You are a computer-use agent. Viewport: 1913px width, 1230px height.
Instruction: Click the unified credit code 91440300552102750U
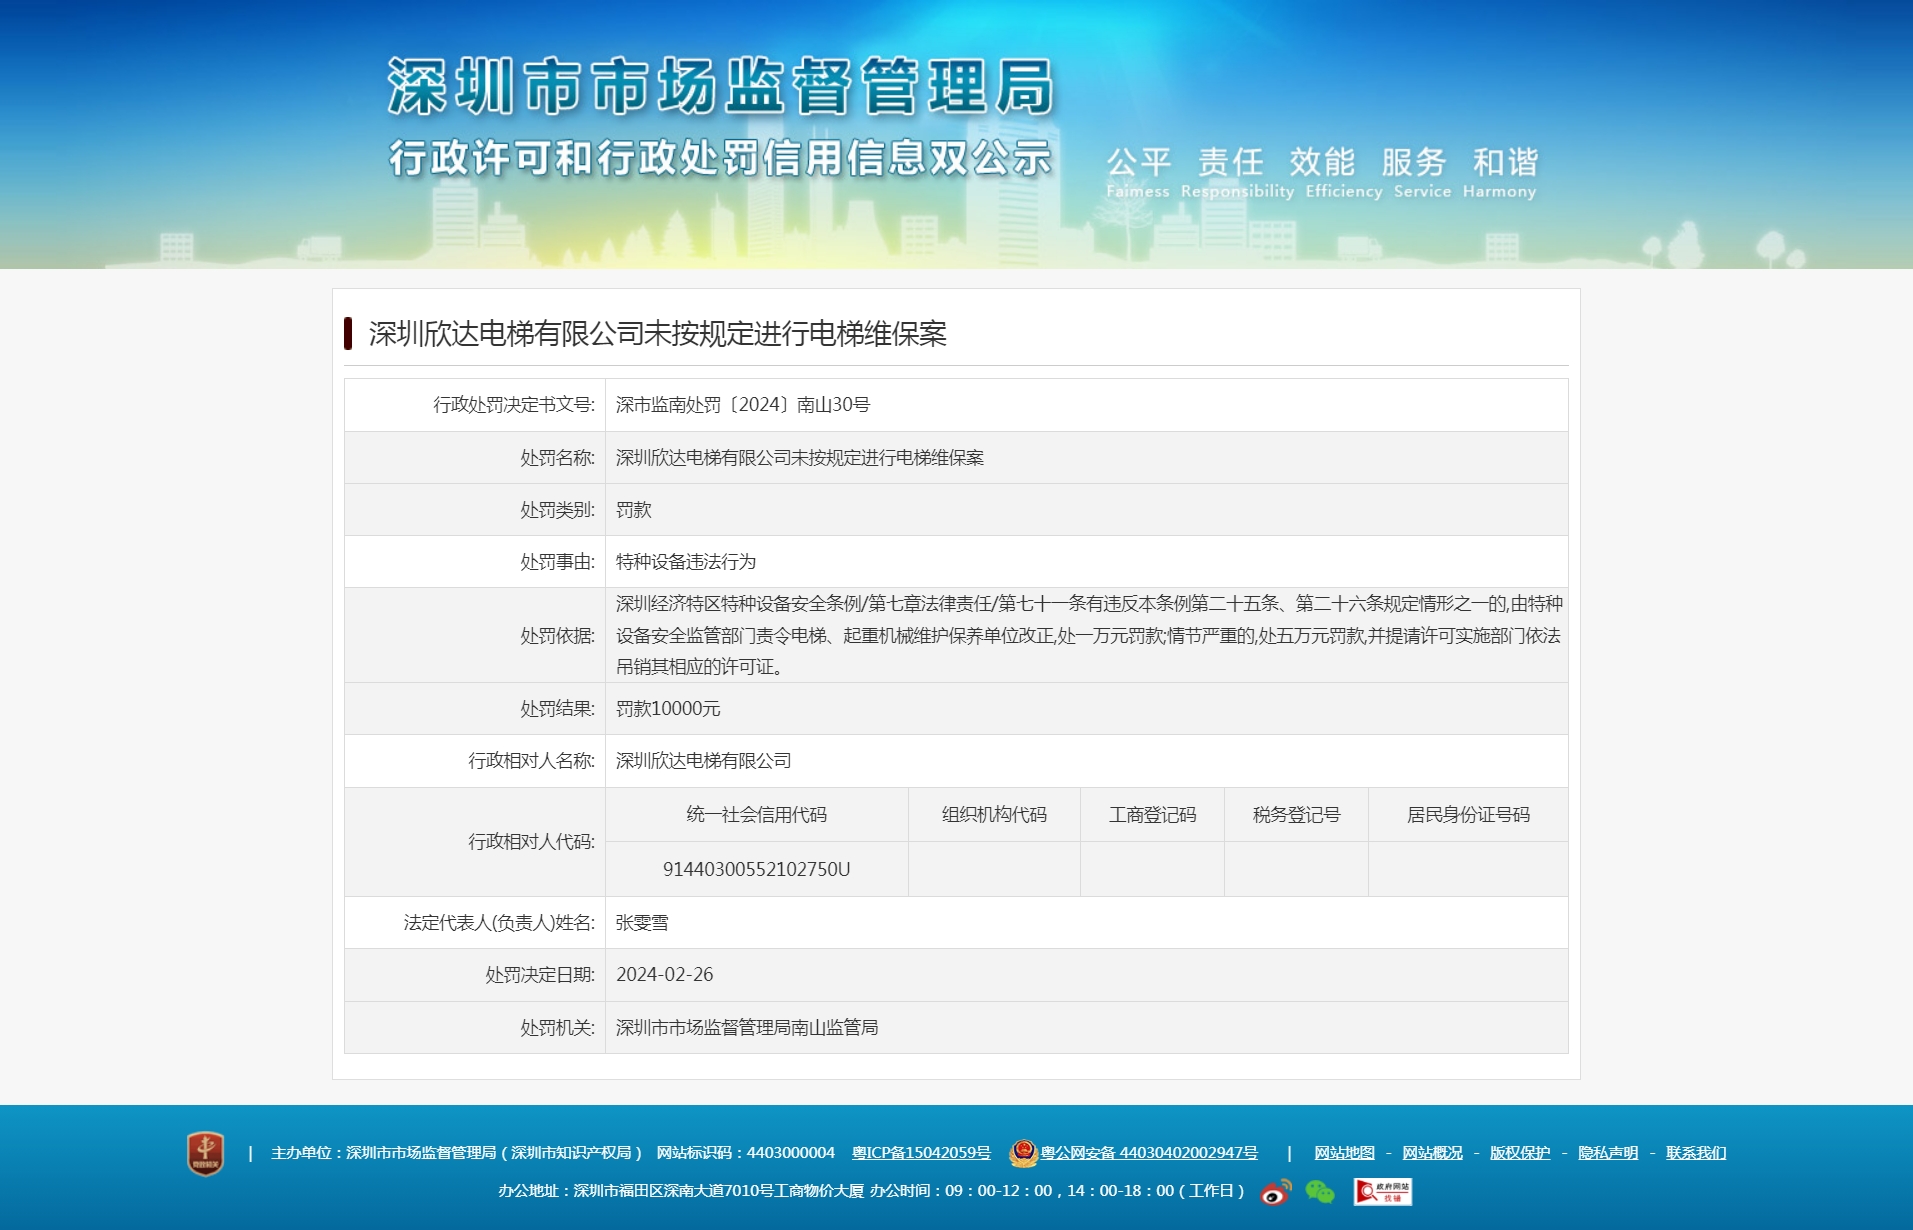click(756, 869)
